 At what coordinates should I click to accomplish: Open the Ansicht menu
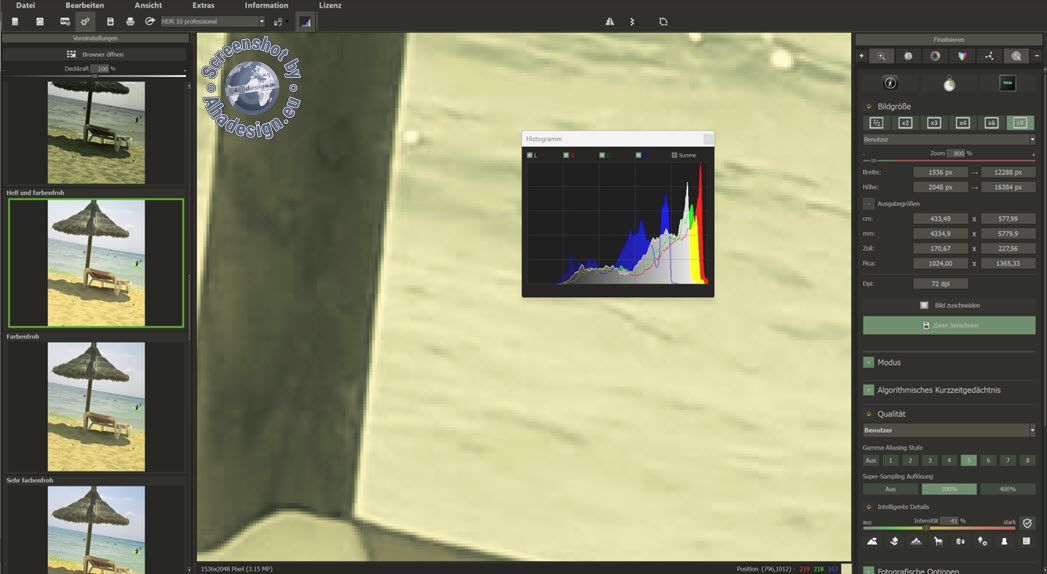(x=148, y=5)
